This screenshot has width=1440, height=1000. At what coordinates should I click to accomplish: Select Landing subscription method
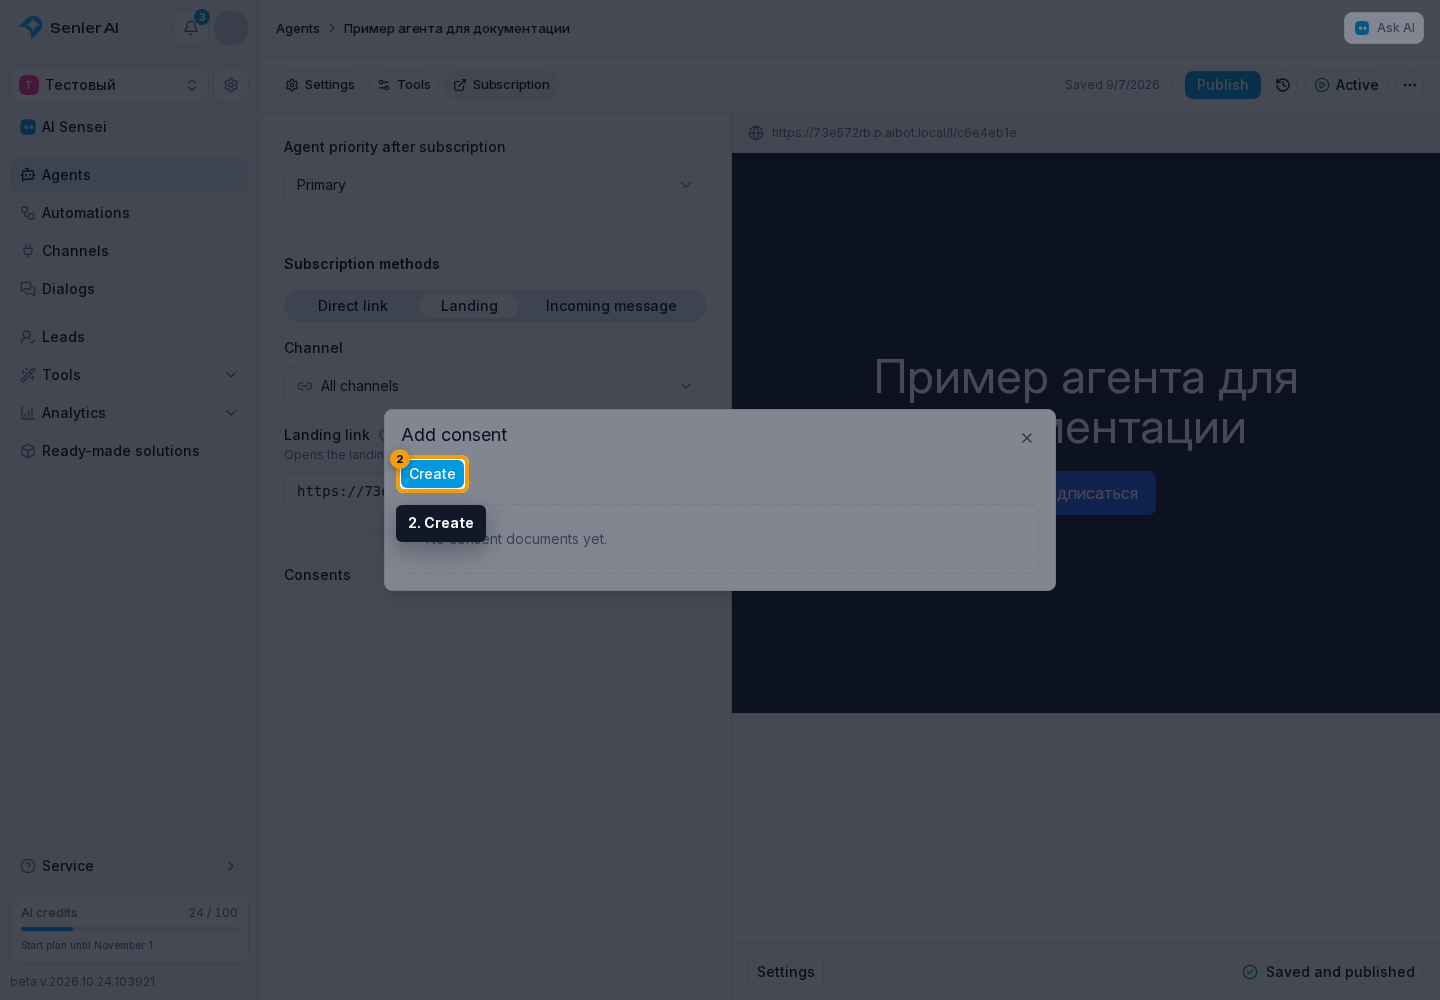(469, 306)
